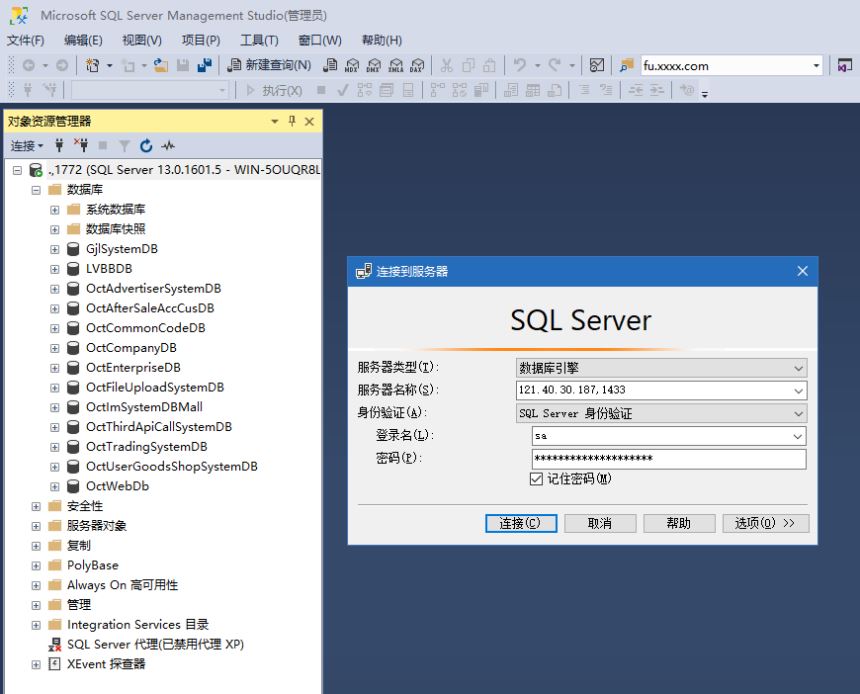Click the 帮助 button in dialog

678,523
